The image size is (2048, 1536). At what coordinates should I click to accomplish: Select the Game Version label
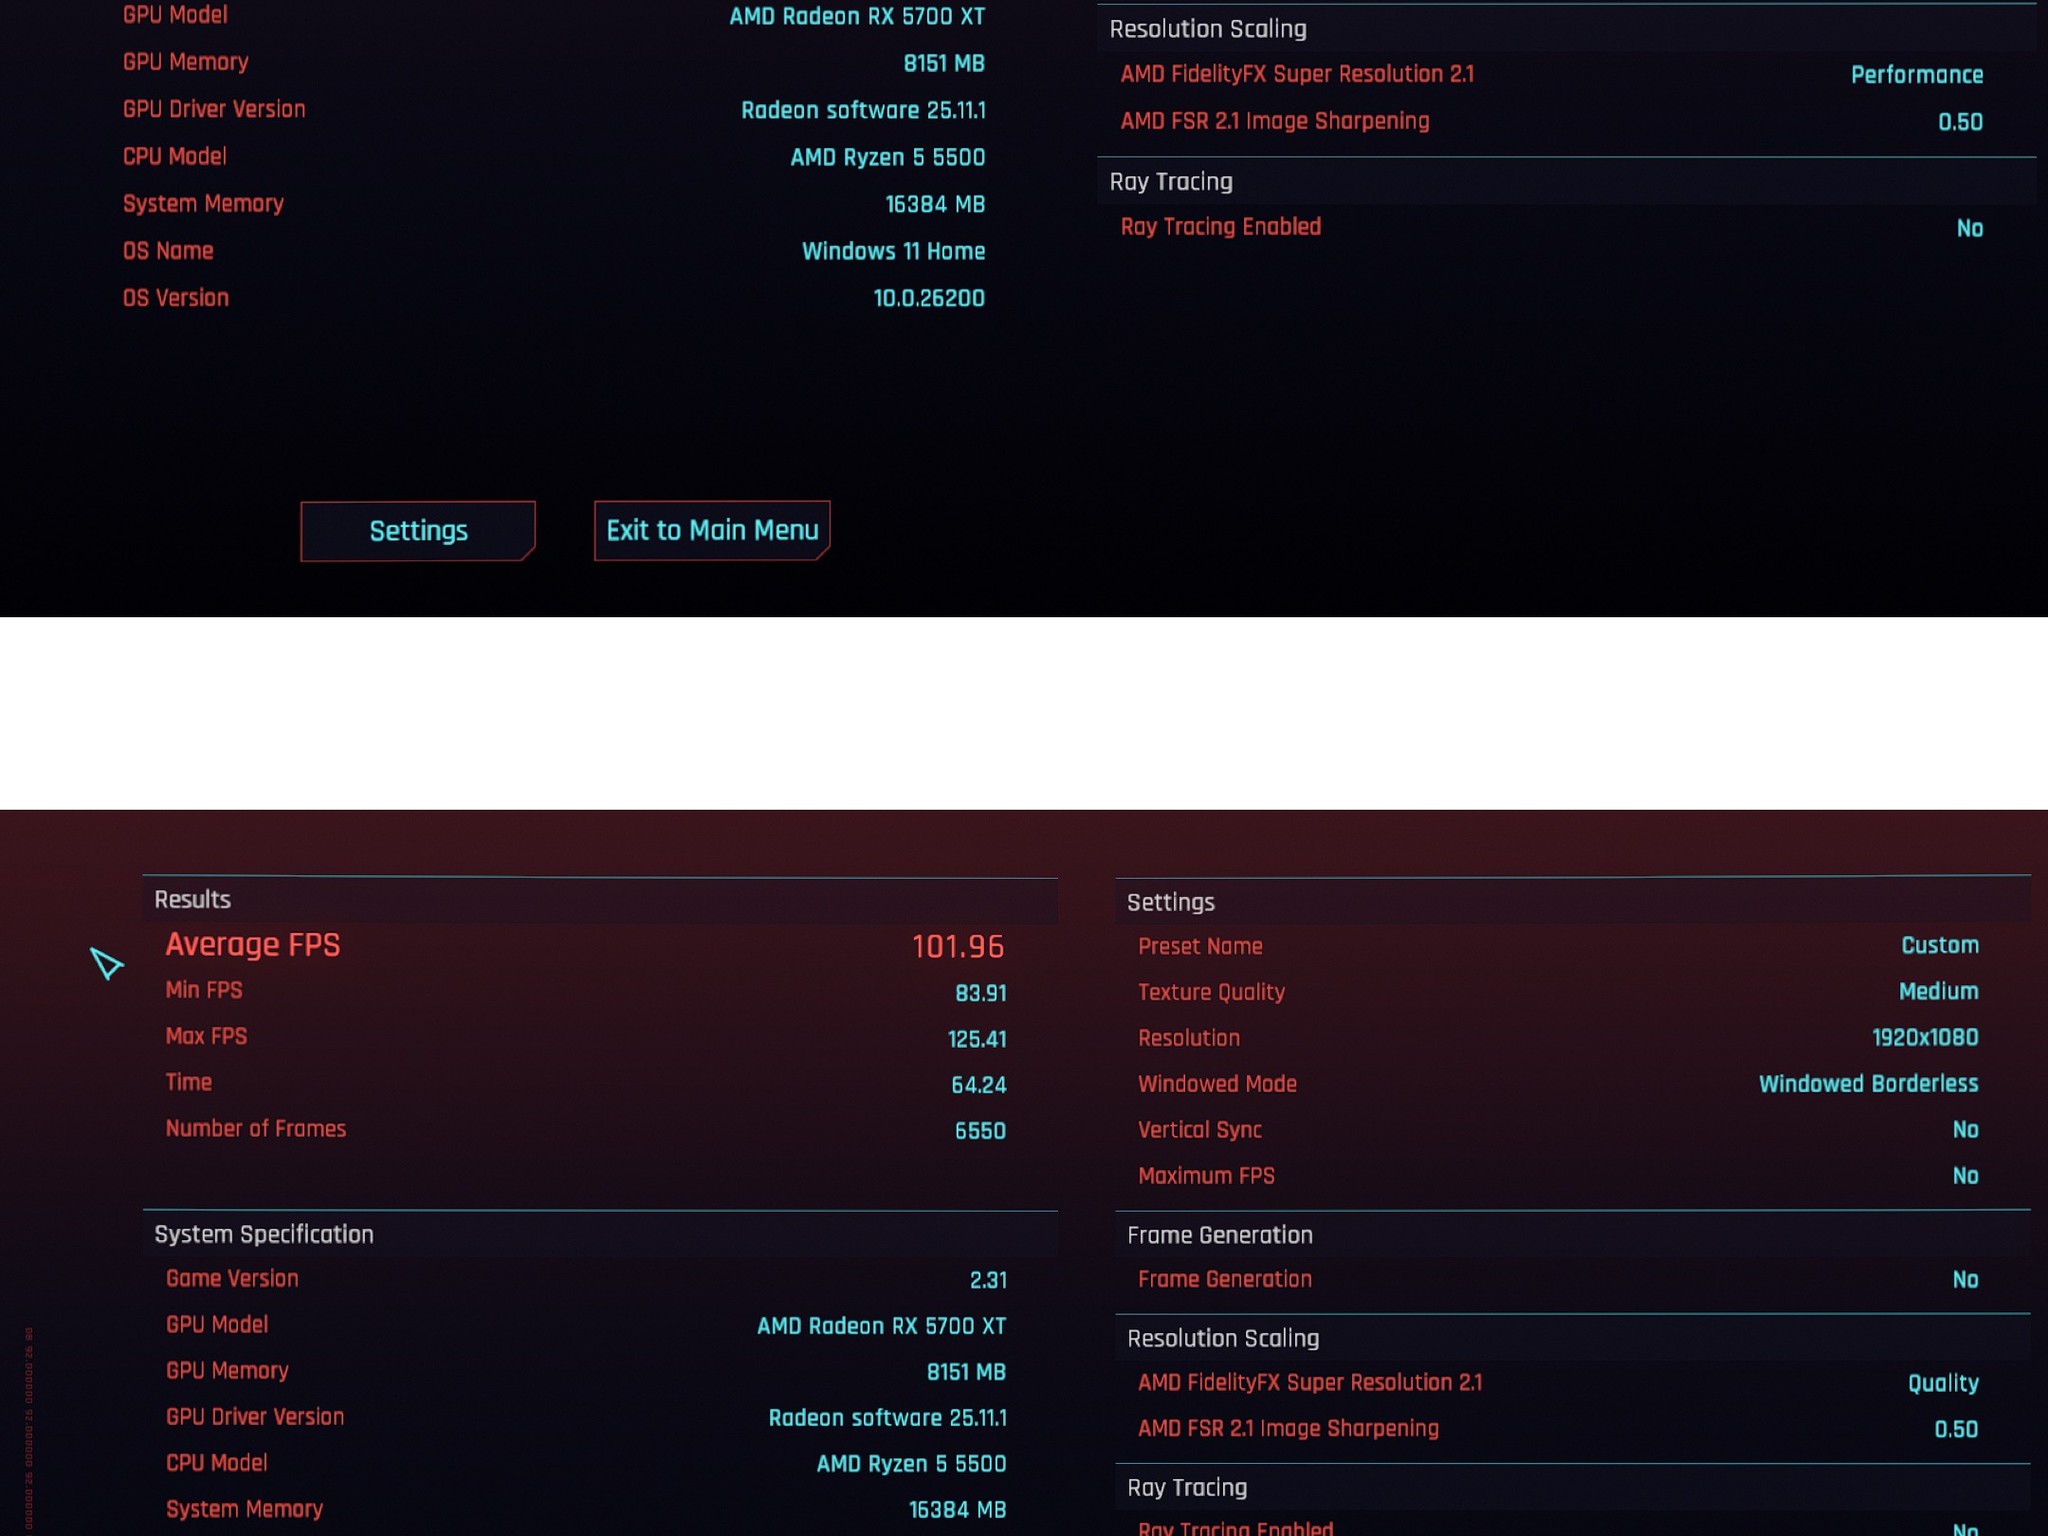pyautogui.click(x=232, y=1278)
